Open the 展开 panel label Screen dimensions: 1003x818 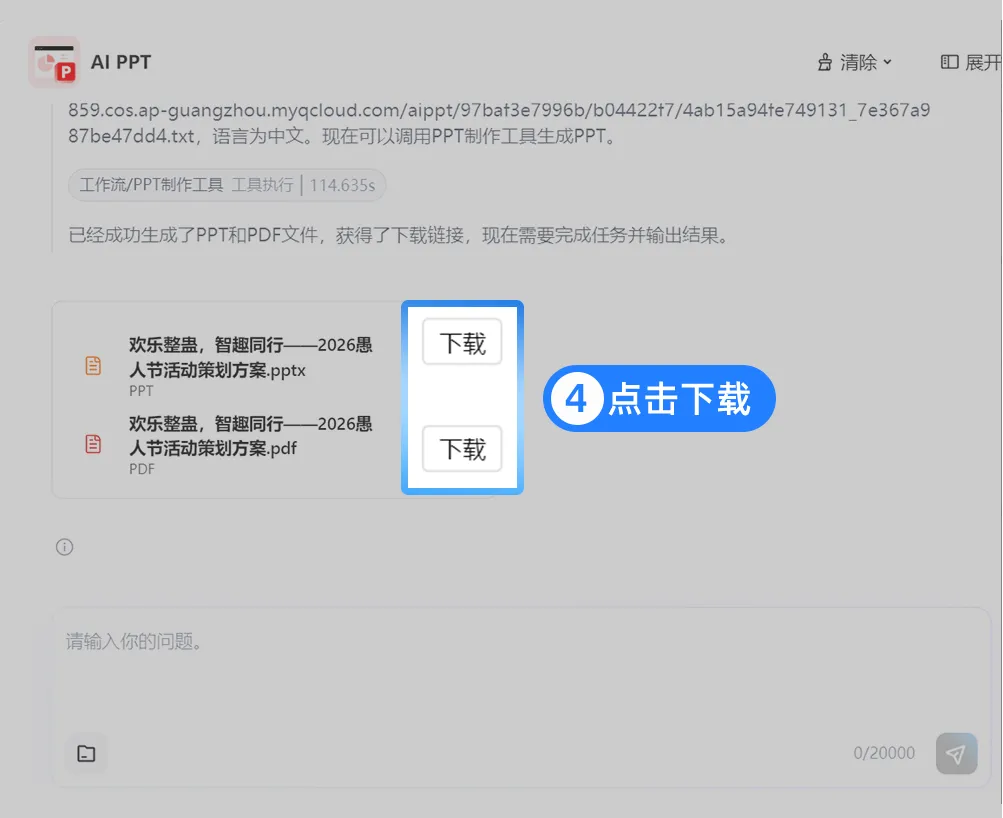[983, 62]
